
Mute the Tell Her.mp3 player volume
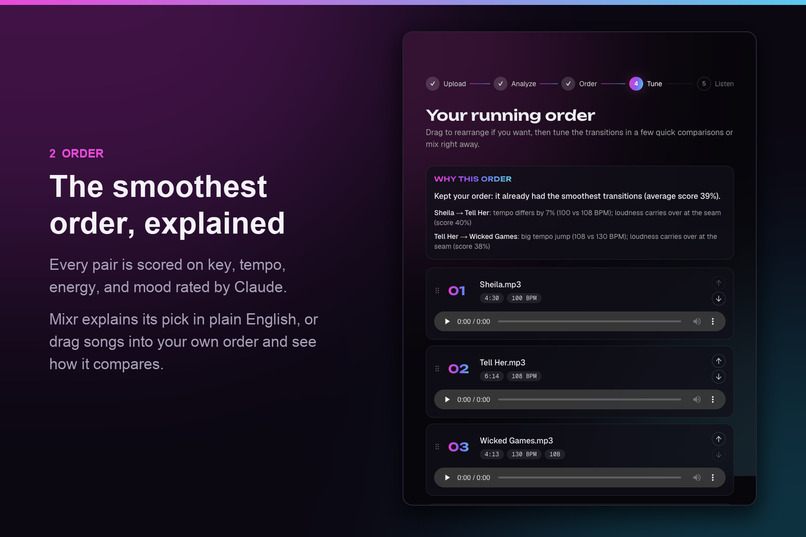(697, 400)
